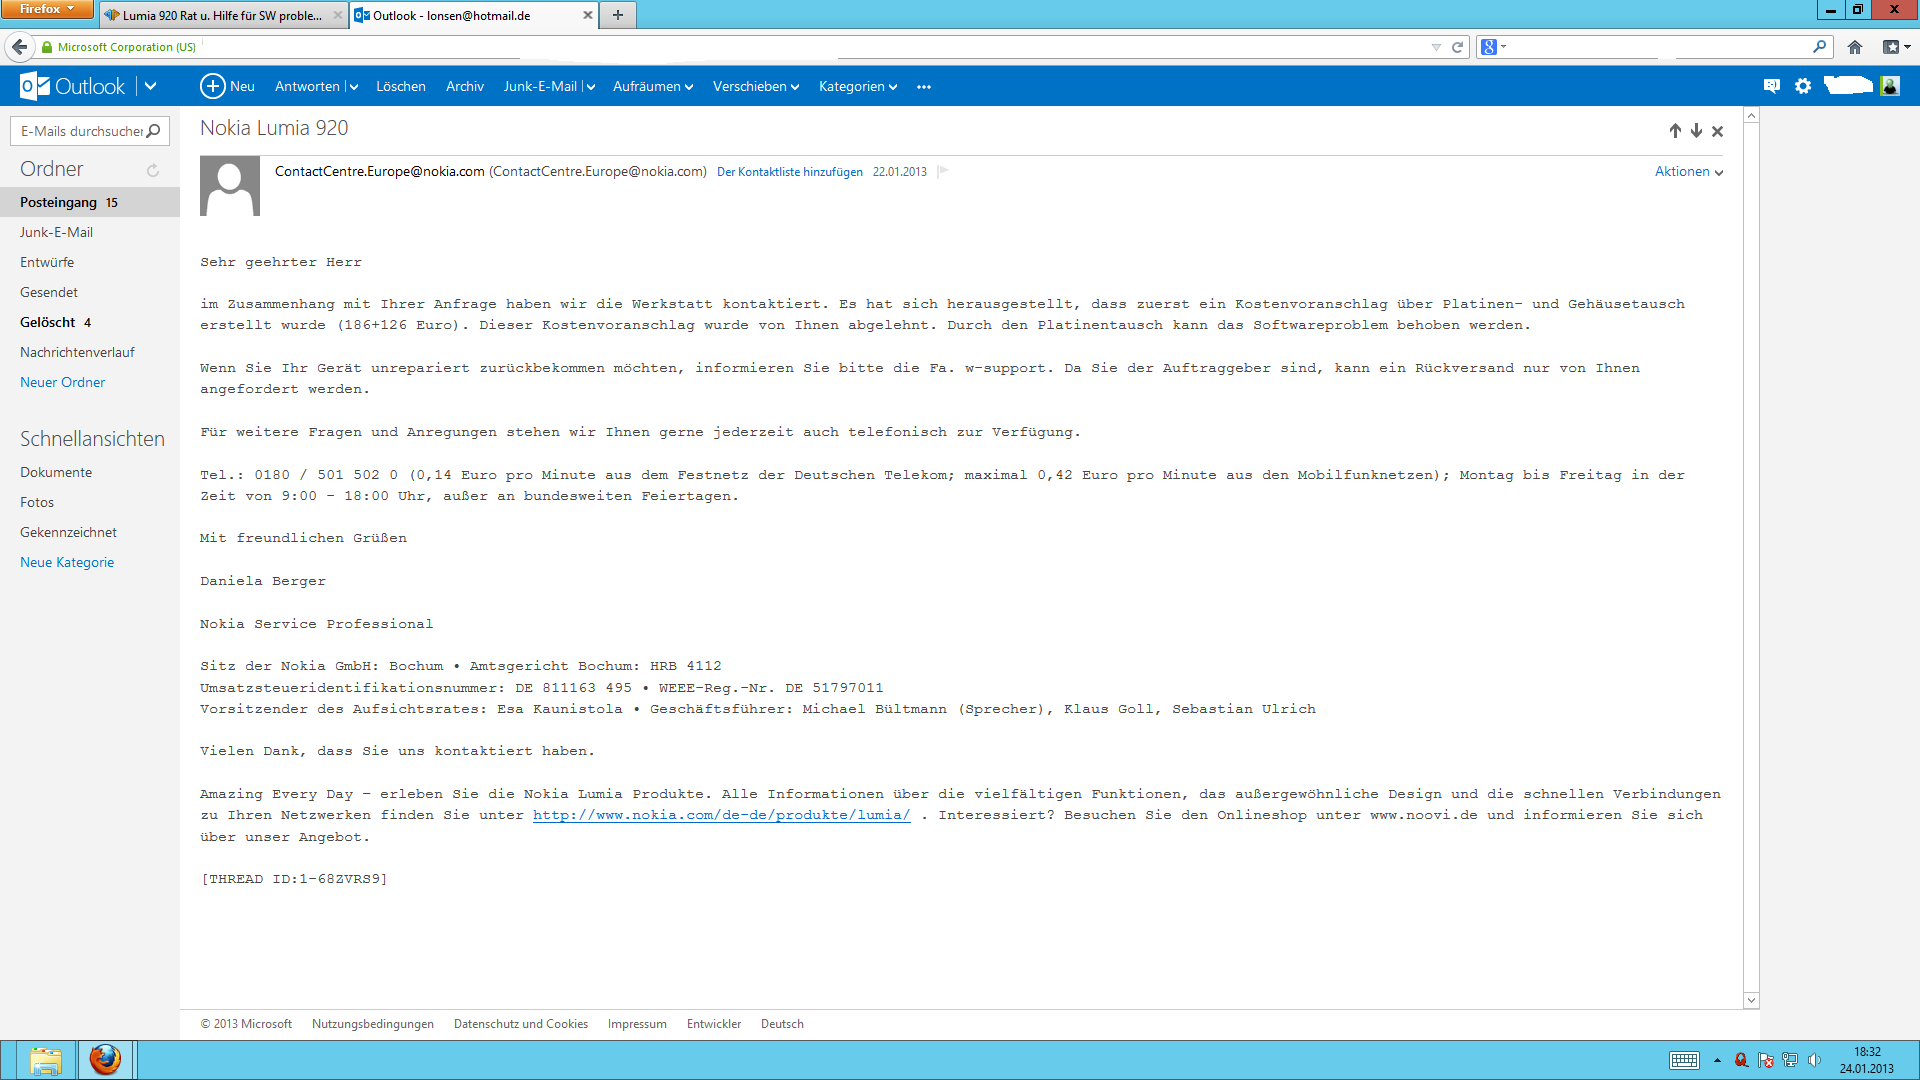Open the Entwürfe folder
Image resolution: width=1920 pixels, height=1080 pixels.
47,262
